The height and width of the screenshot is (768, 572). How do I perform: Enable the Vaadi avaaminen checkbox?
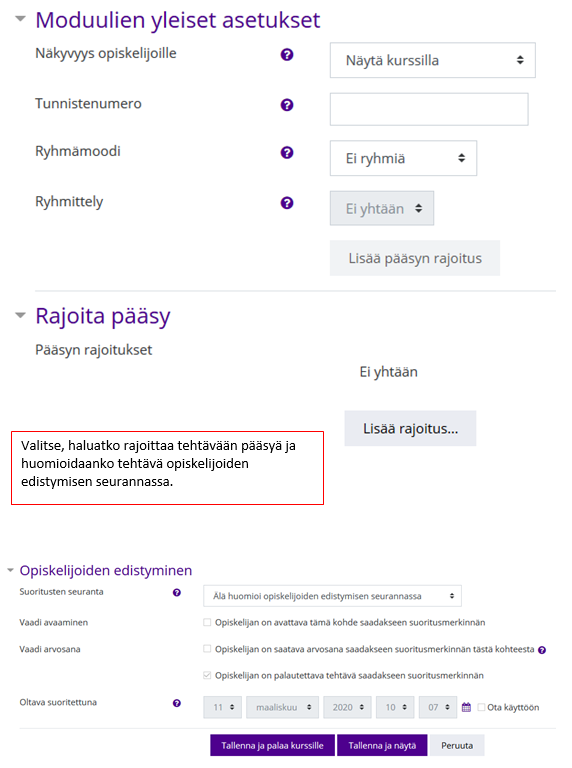point(207,623)
